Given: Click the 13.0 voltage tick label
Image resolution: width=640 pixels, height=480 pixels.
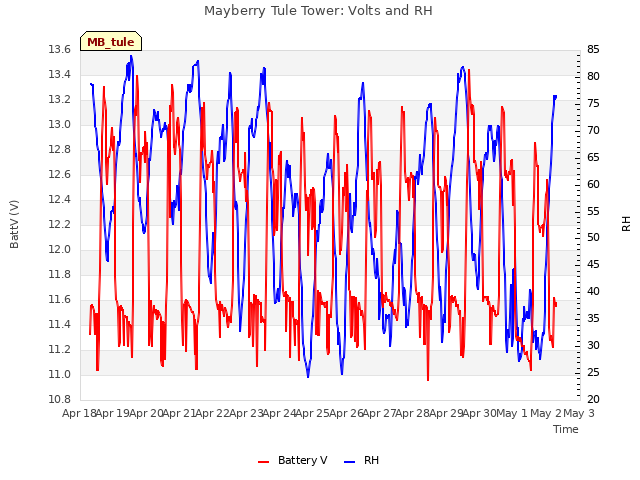Looking at the screenshot, I should [x=60, y=124].
